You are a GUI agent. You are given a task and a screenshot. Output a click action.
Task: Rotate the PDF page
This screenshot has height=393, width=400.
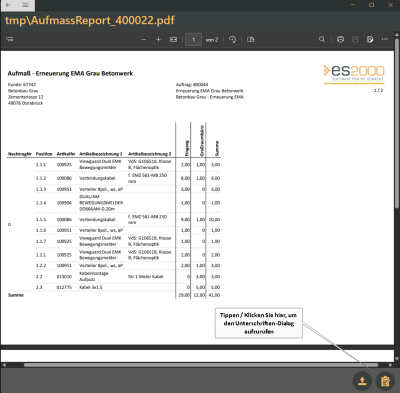[233, 40]
